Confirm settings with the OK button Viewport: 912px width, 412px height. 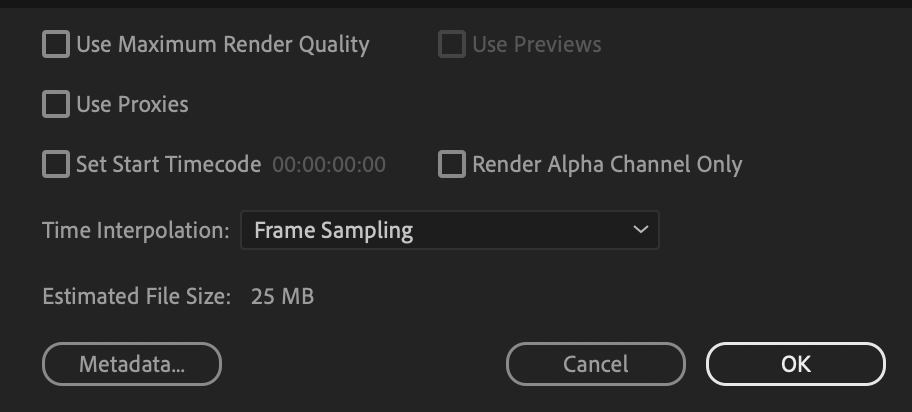click(795, 364)
